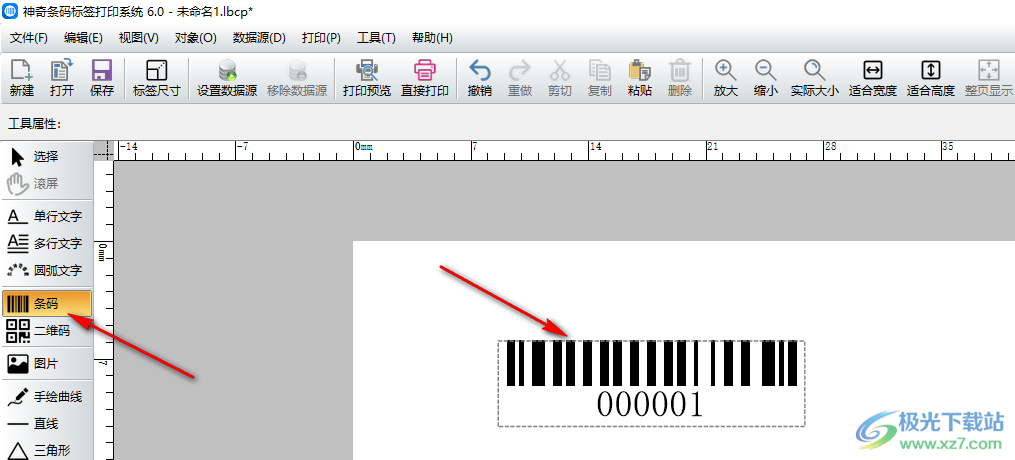Open the 帮助(H) menu

point(432,38)
